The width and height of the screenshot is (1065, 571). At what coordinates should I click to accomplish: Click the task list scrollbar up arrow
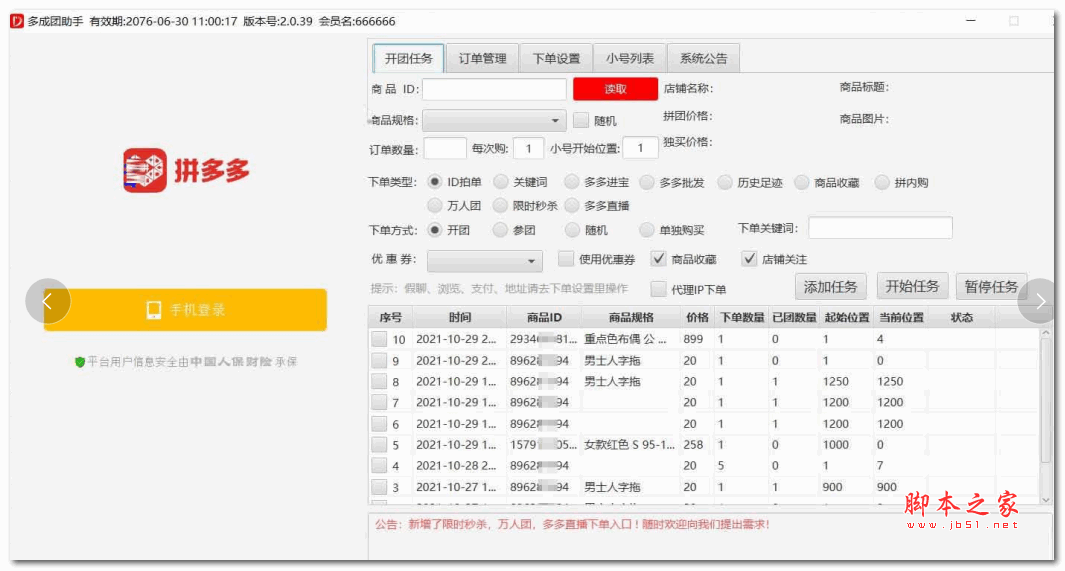click(1045, 333)
